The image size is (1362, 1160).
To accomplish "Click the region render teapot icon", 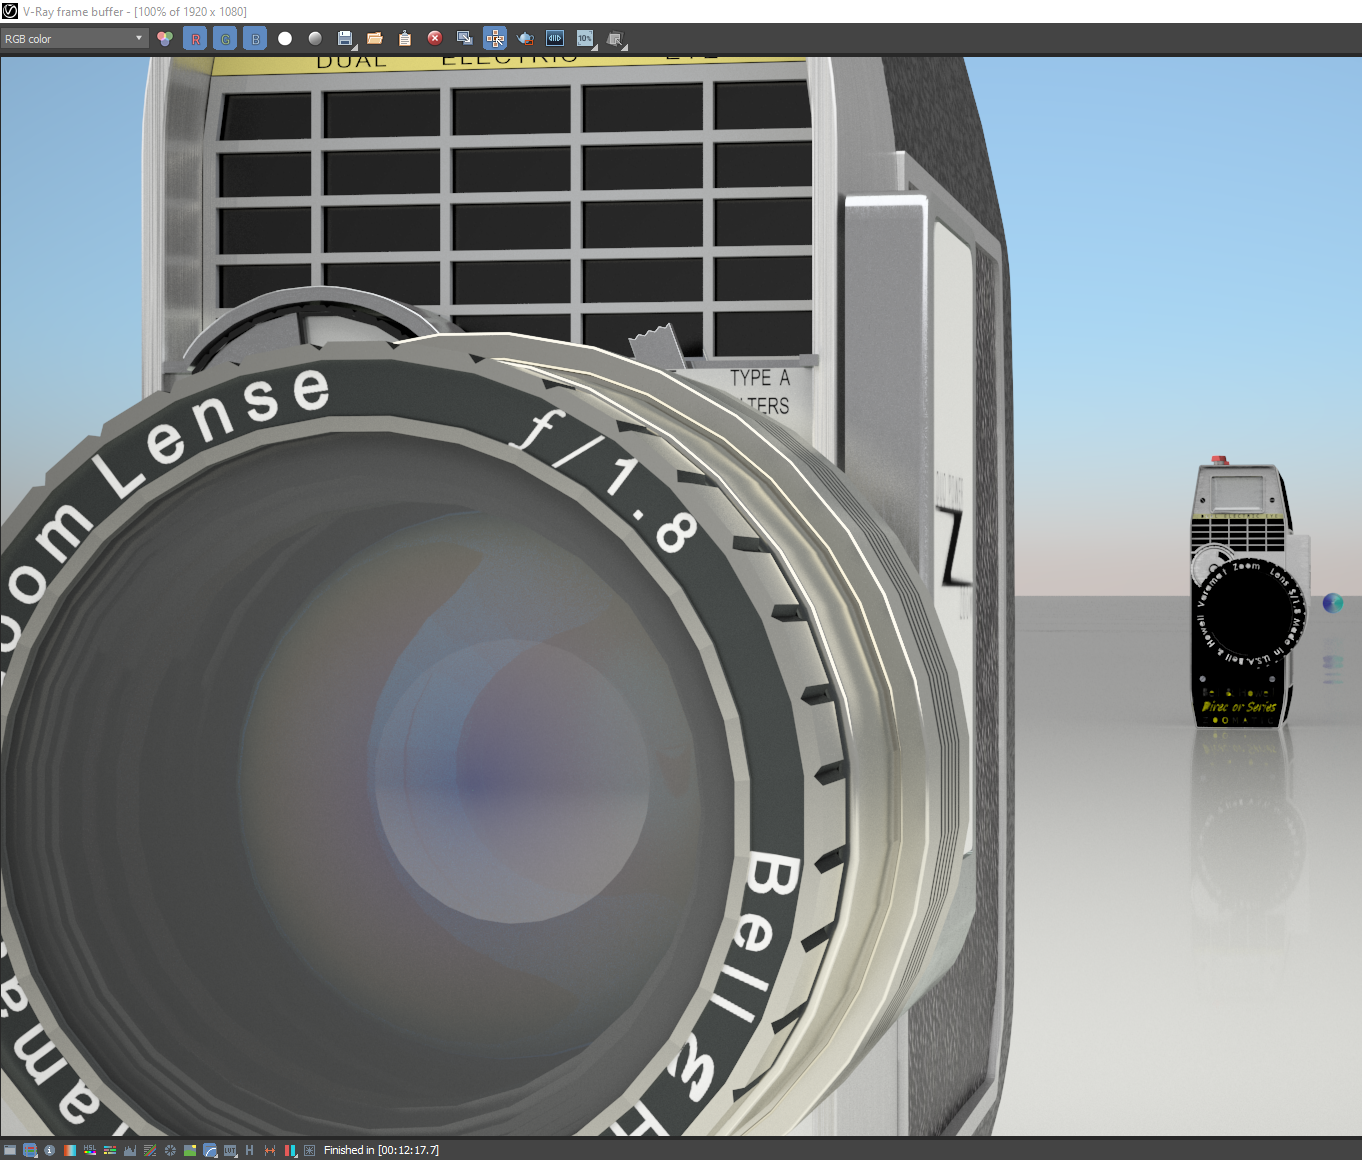I will [x=525, y=38].
